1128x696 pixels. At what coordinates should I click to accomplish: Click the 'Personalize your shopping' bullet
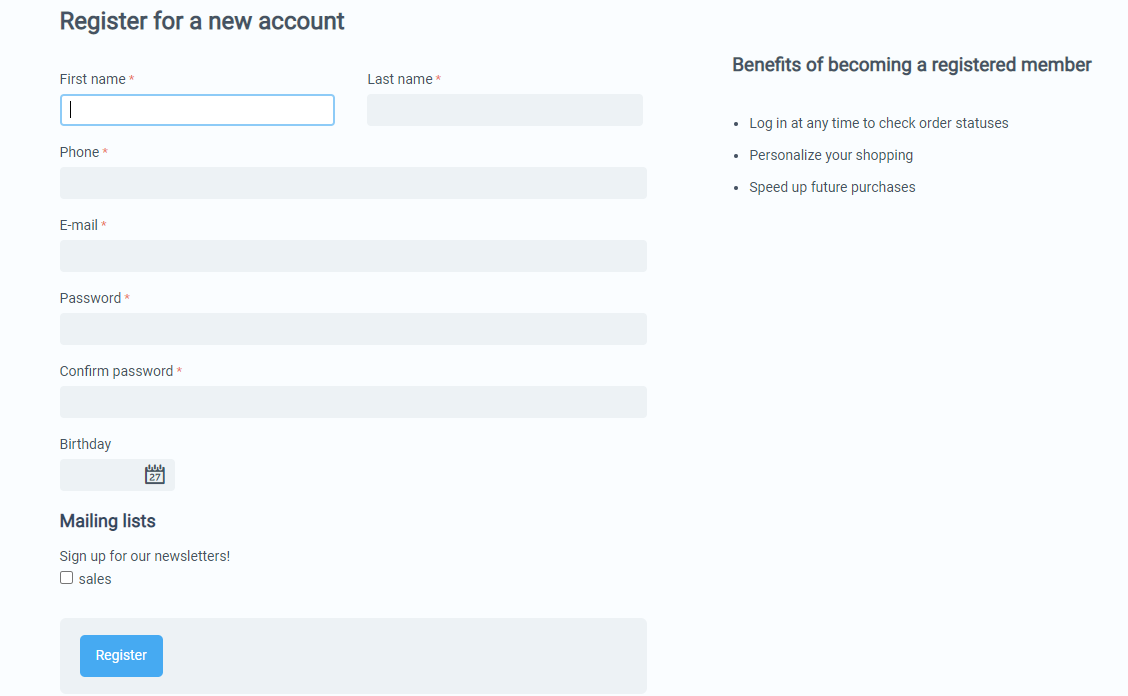831,155
